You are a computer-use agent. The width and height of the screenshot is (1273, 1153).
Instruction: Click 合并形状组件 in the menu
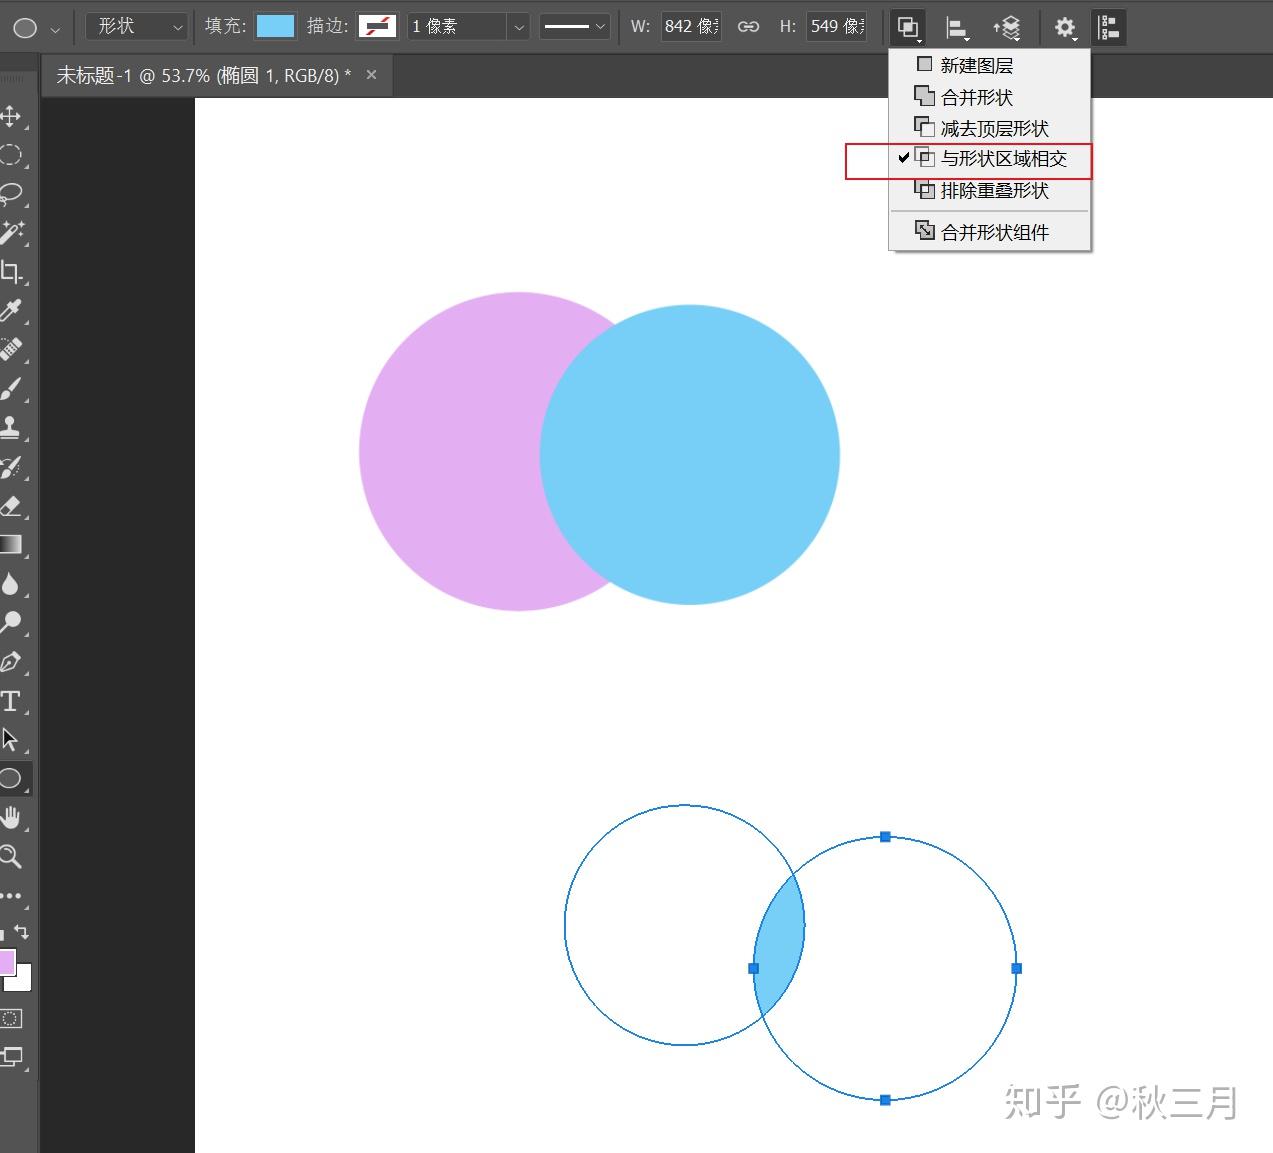994,232
